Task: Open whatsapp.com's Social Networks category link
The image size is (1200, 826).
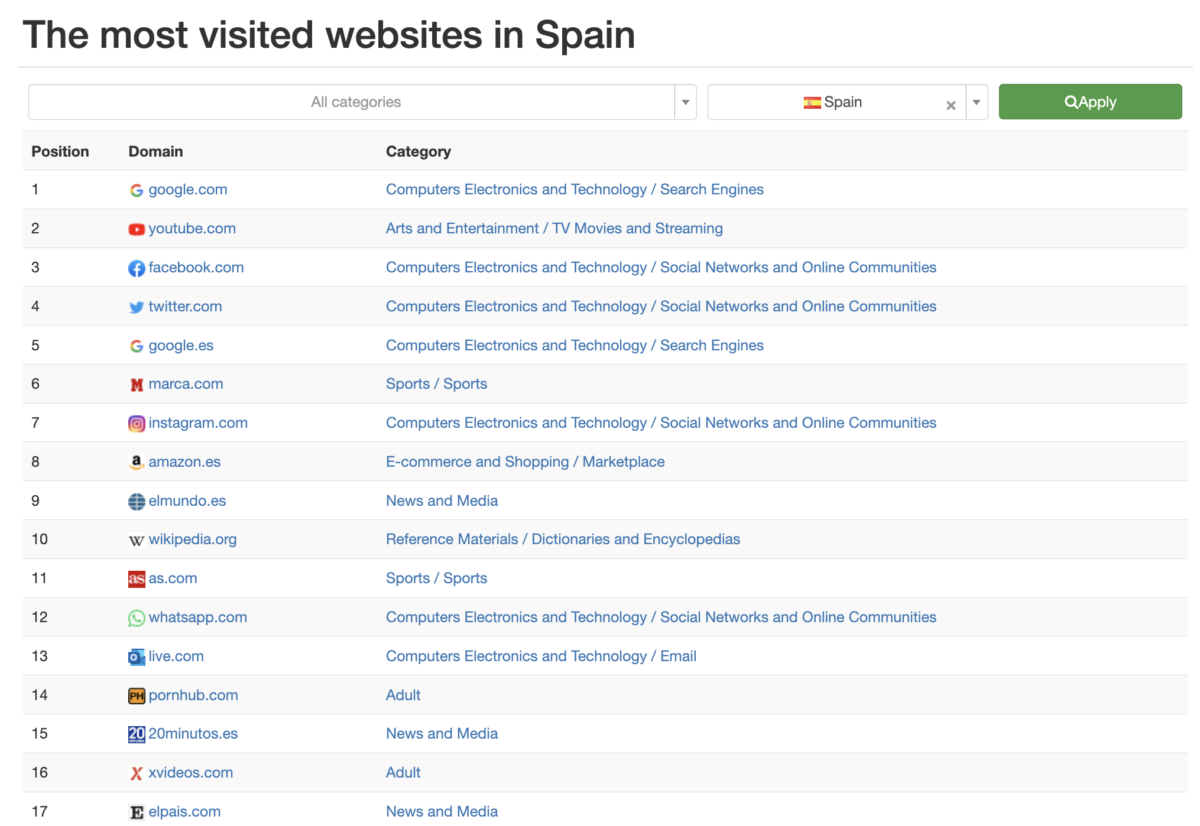Action: click(661, 618)
